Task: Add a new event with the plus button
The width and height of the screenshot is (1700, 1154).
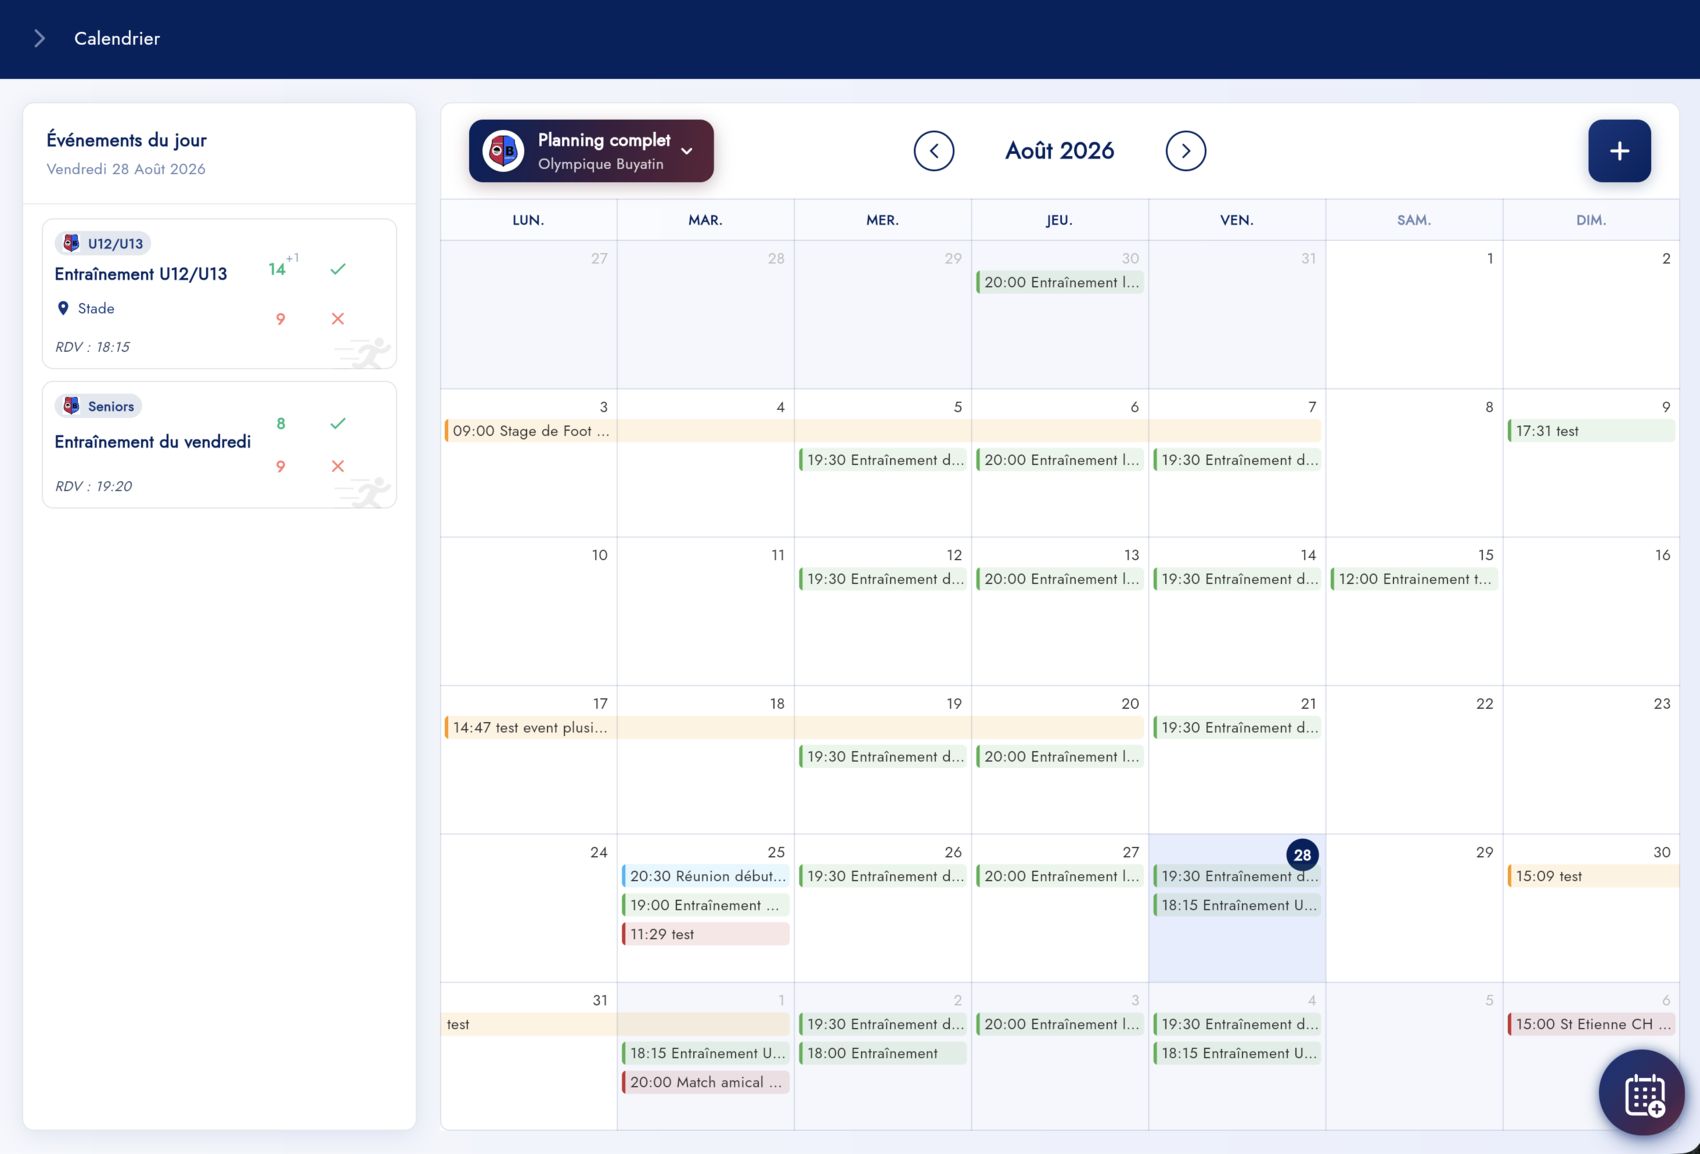Action: coord(1619,151)
